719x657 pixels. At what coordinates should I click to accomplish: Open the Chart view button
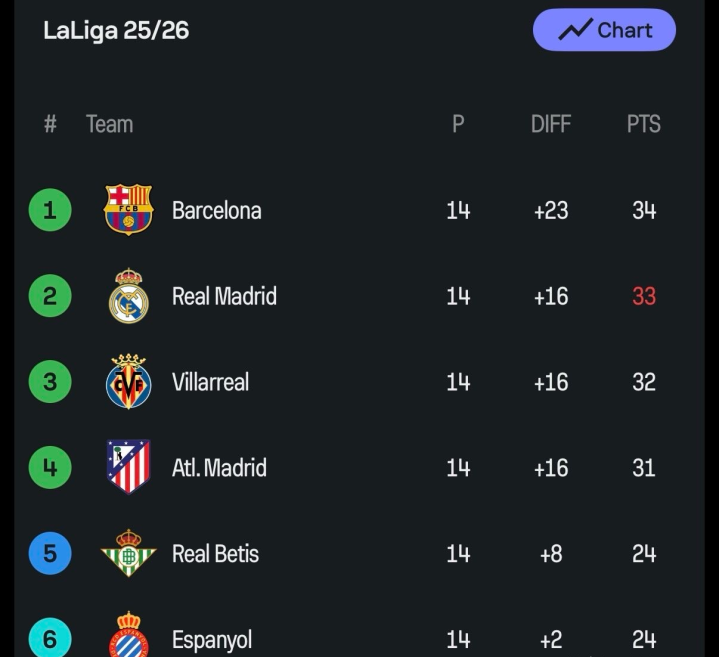tap(604, 30)
